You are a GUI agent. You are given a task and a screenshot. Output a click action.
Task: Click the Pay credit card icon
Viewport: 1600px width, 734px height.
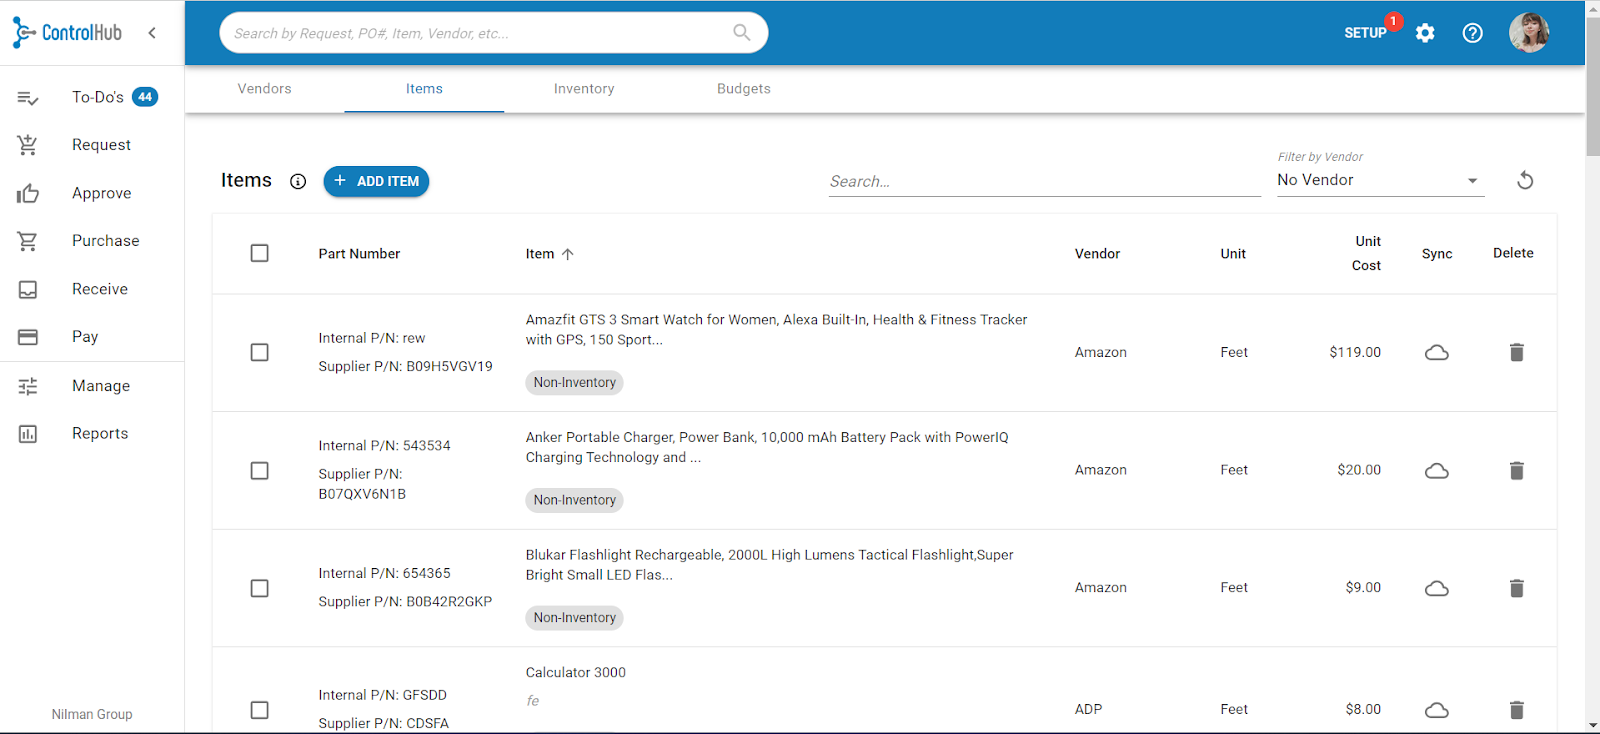tap(28, 337)
